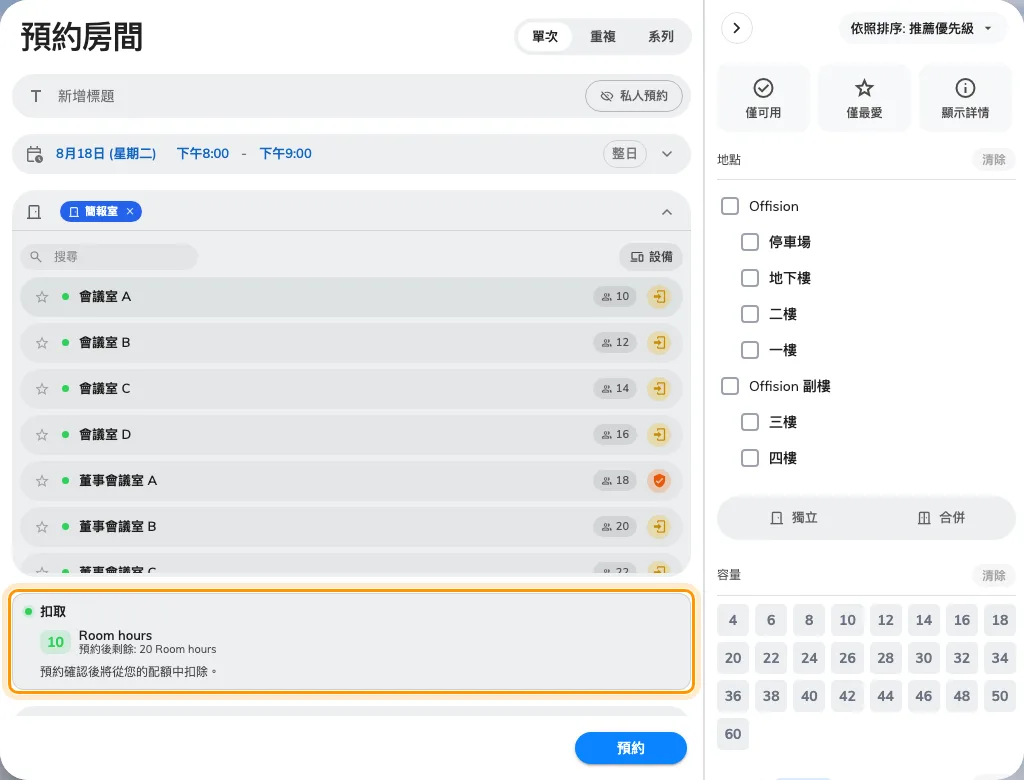Viewport: 1024px width, 780px height.
Task: Check the 二樓 checkbox
Action: tap(750, 314)
